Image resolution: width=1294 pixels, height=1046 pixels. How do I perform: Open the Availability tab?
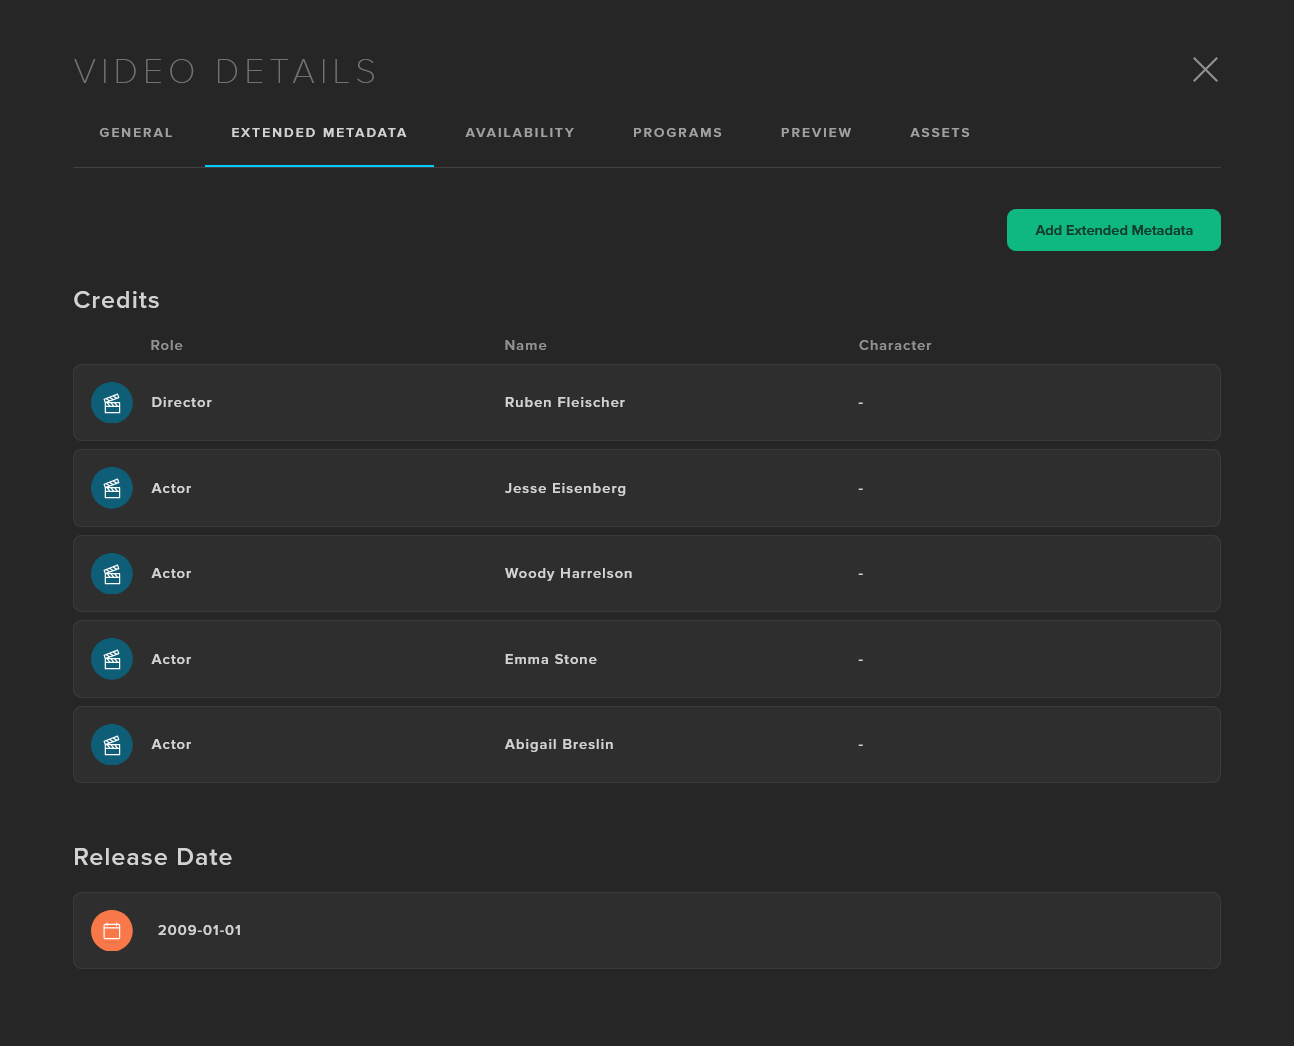(520, 133)
